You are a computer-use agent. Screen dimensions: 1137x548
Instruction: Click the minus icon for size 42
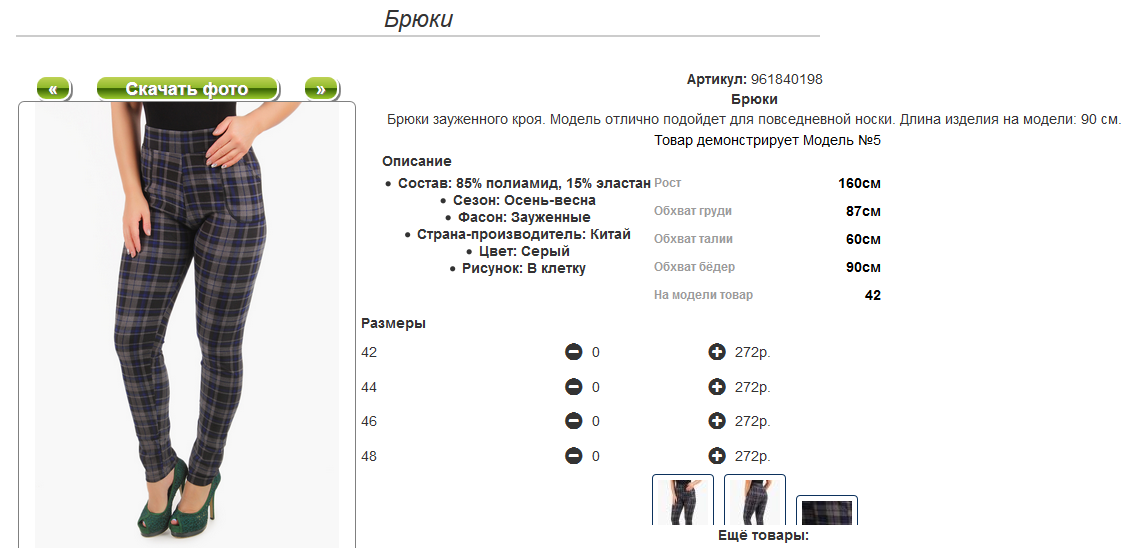573,352
